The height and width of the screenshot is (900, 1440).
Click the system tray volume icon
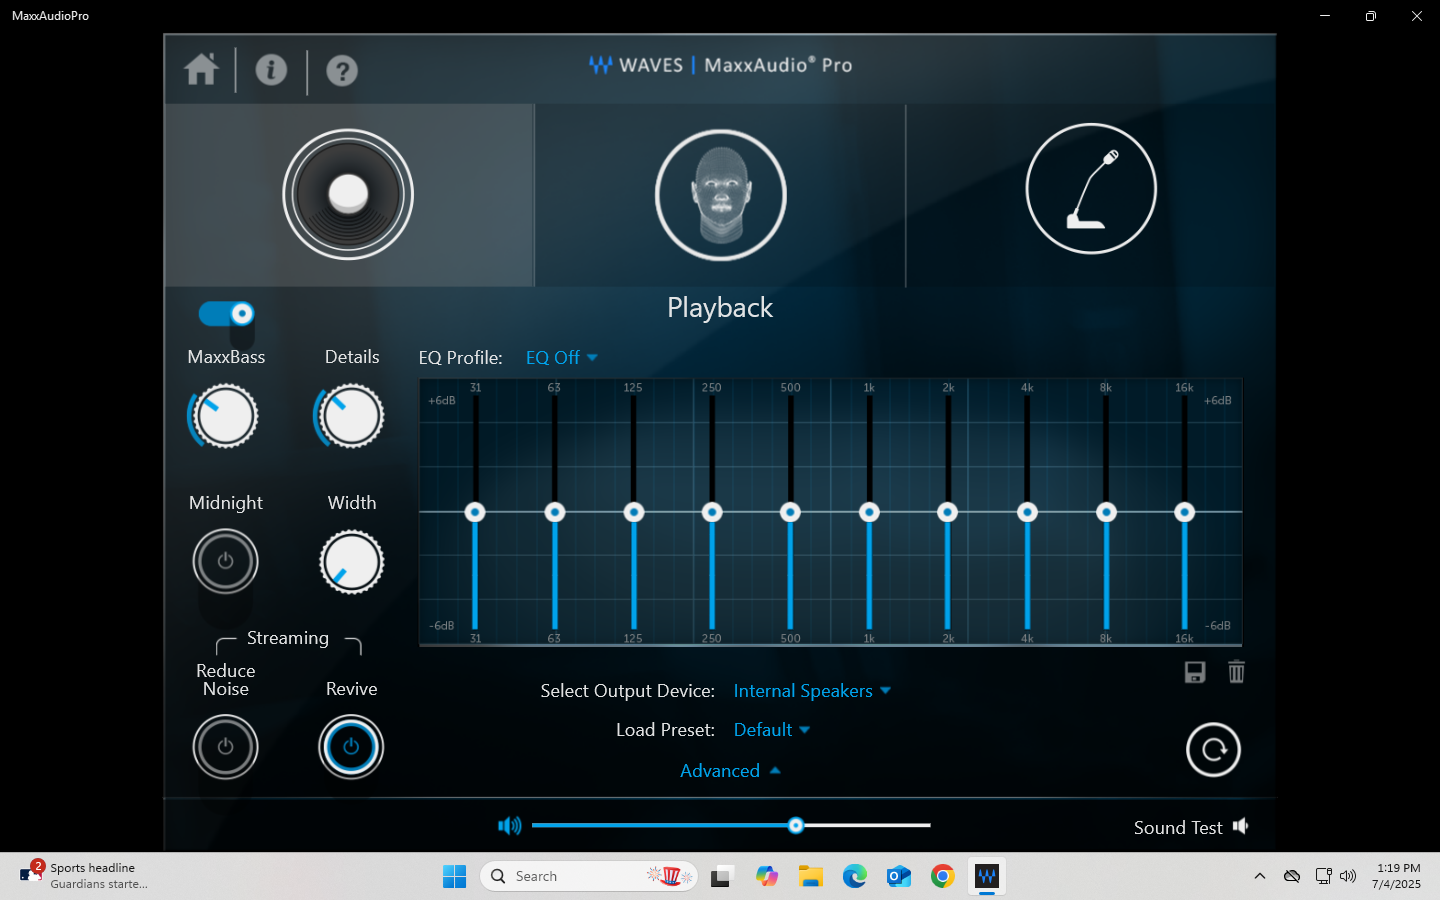click(x=1348, y=876)
